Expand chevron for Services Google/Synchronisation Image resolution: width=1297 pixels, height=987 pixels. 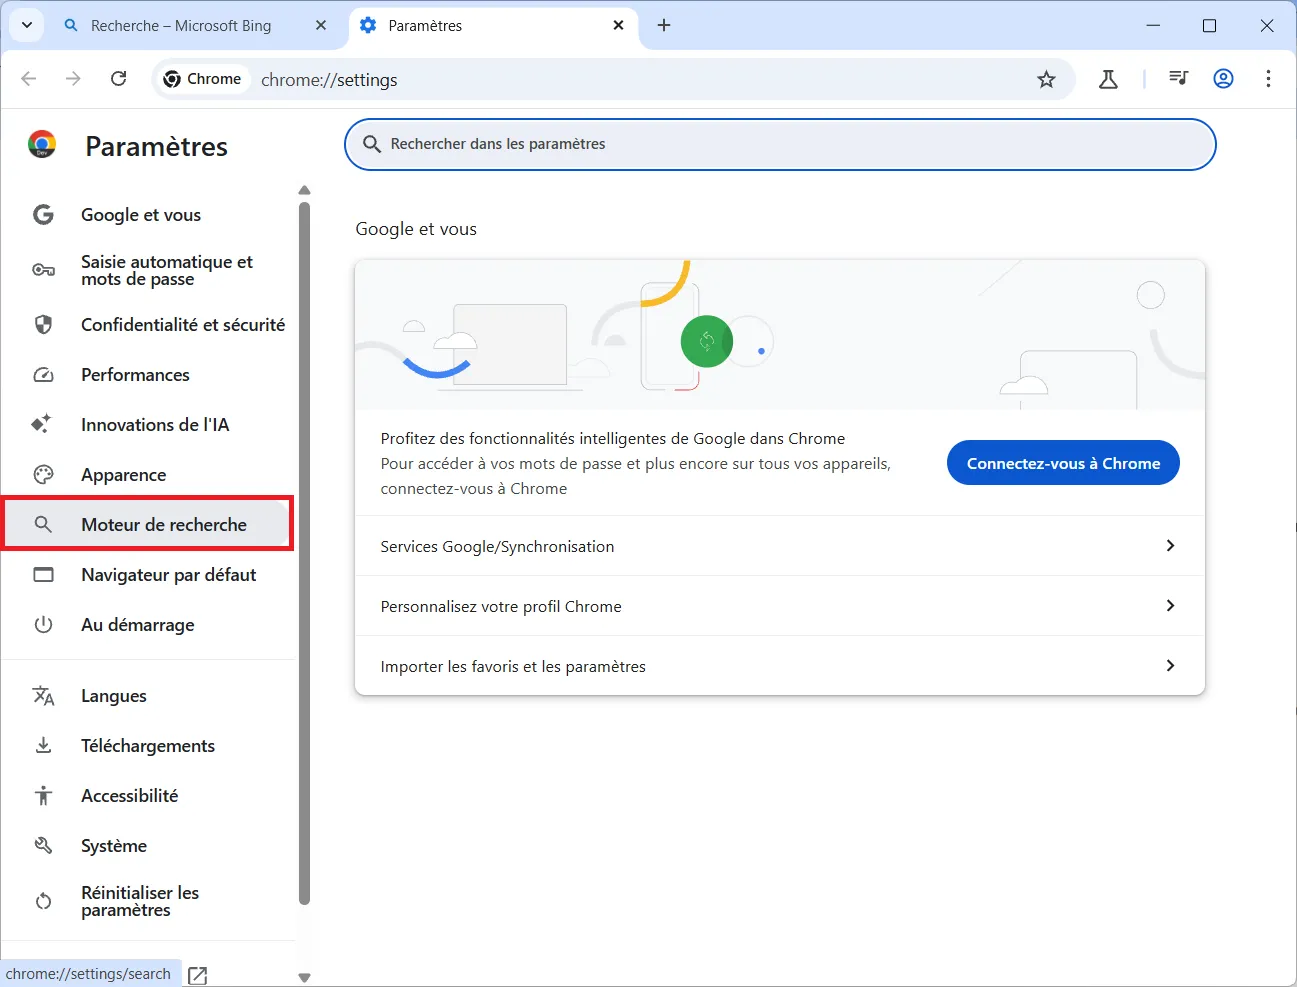[x=1170, y=546]
